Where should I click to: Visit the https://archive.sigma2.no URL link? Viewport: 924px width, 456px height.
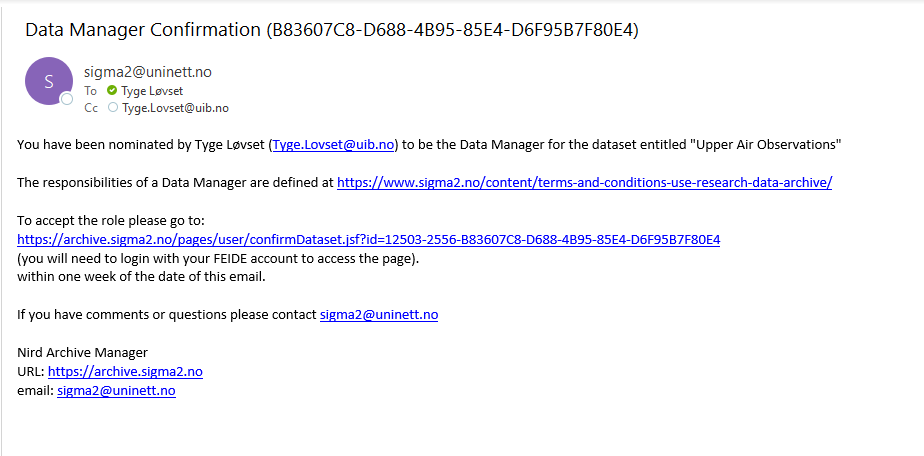[x=125, y=372]
